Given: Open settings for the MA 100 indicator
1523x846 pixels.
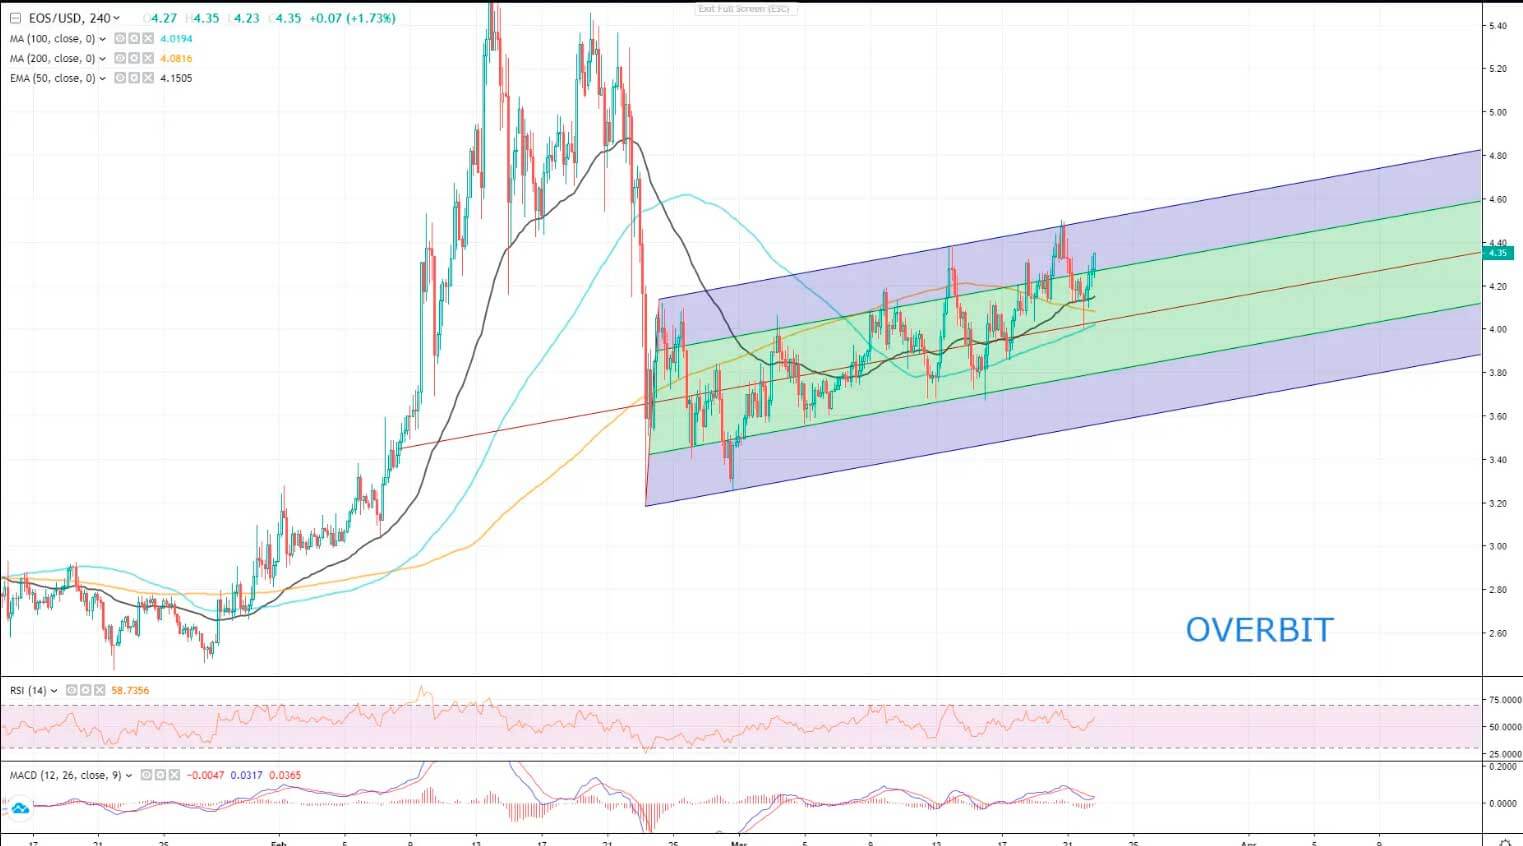Looking at the screenshot, I should point(134,39).
